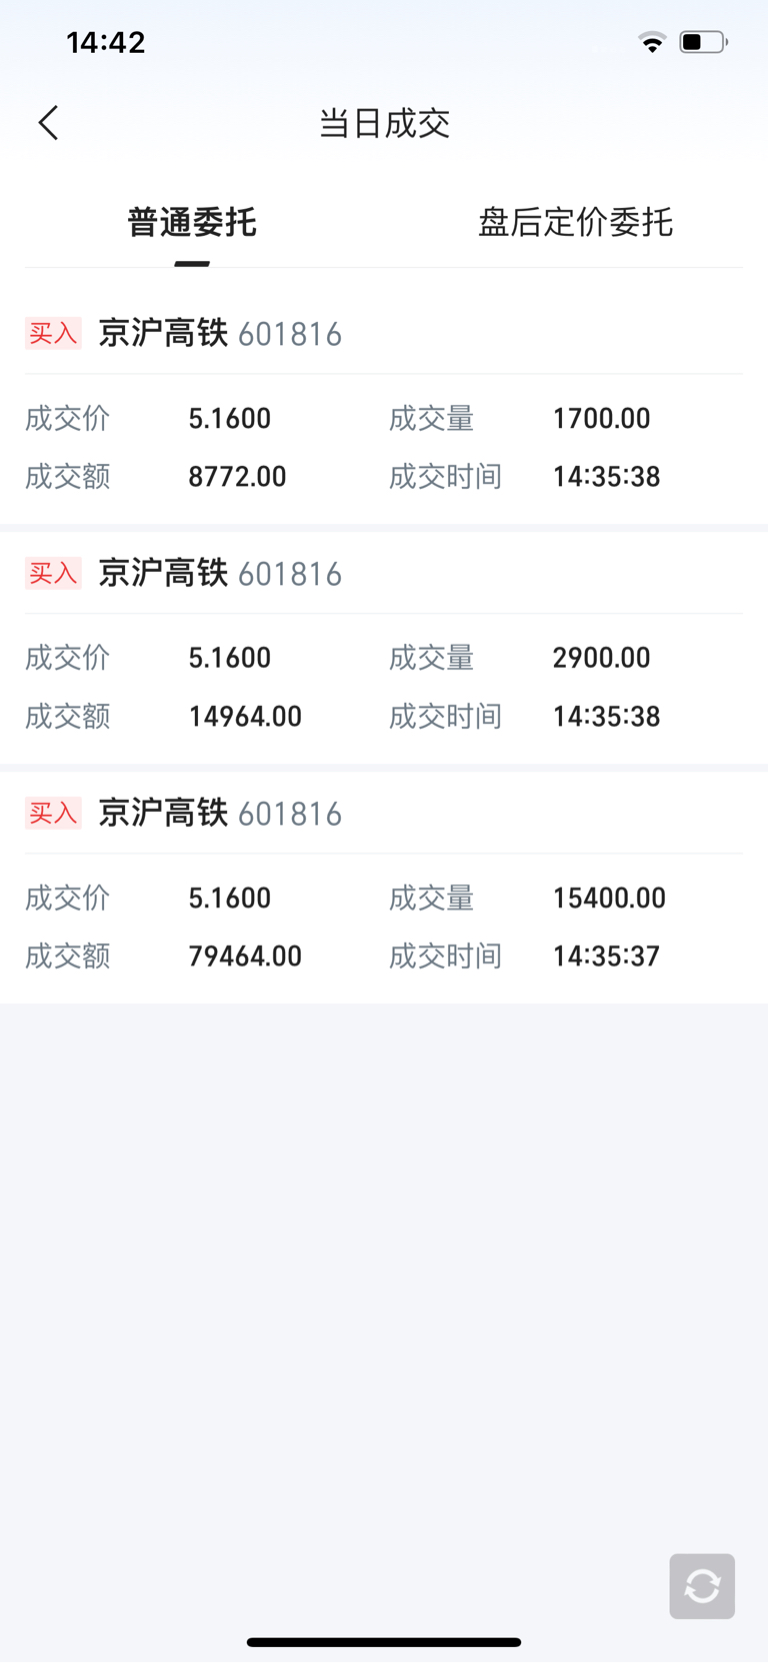The height and width of the screenshot is (1663, 768).
Task: Switch to 盘后定价委托 tab
Action: pyautogui.click(x=575, y=222)
